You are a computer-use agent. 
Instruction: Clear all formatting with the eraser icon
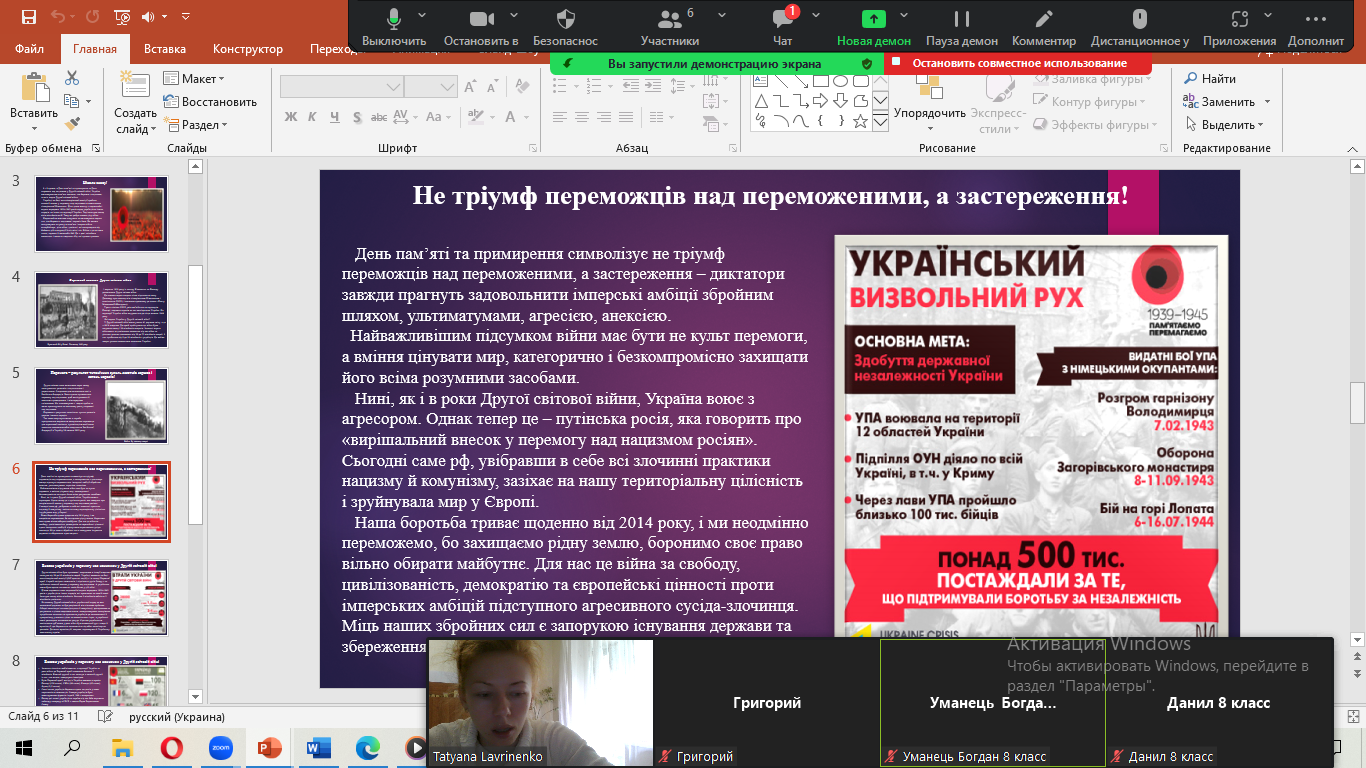tap(521, 87)
